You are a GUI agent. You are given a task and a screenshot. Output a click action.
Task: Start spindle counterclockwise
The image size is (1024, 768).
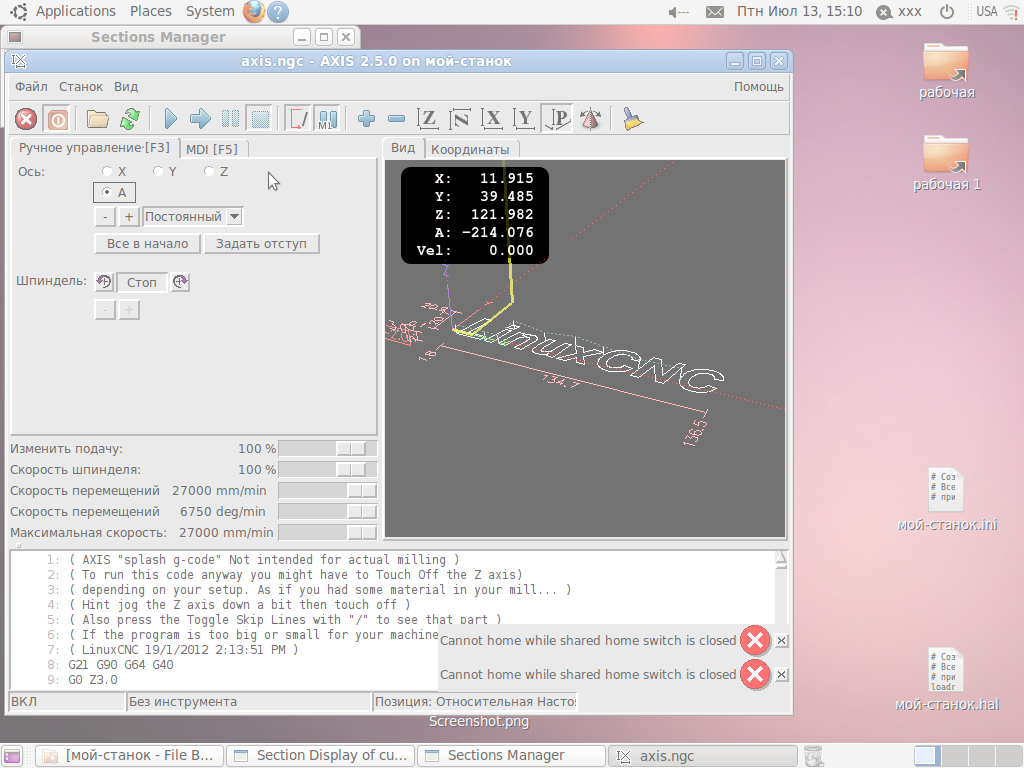[104, 282]
